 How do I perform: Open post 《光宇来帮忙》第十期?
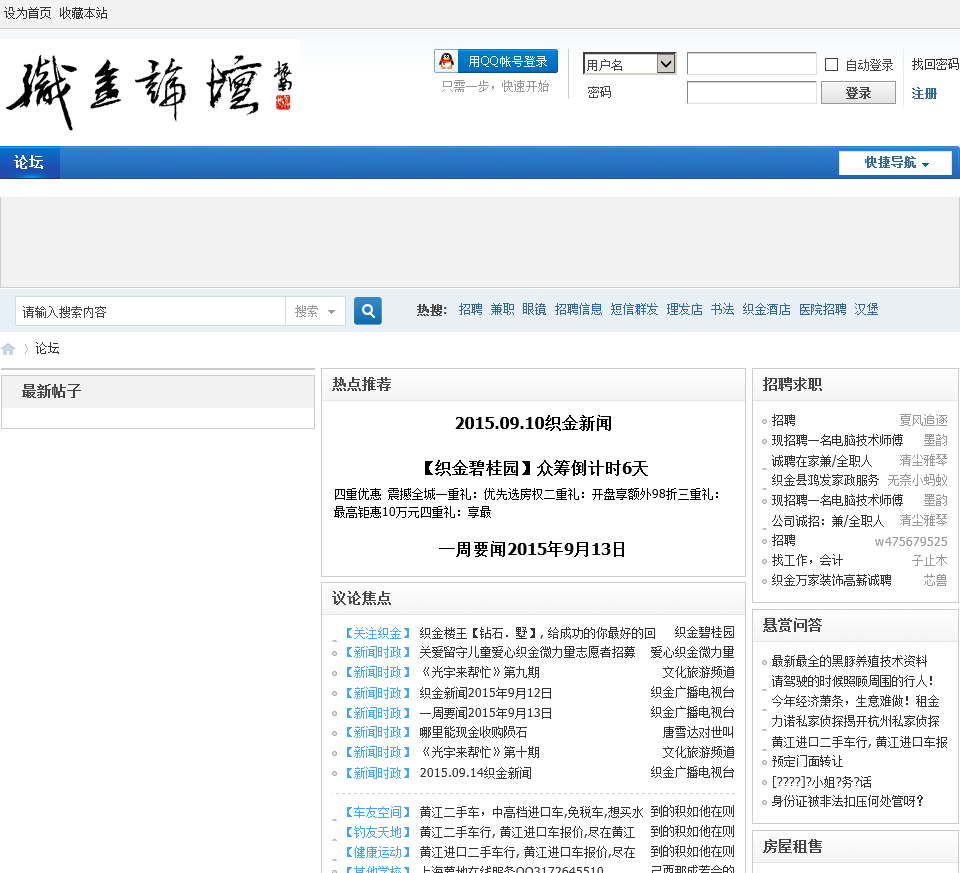[x=479, y=752]
